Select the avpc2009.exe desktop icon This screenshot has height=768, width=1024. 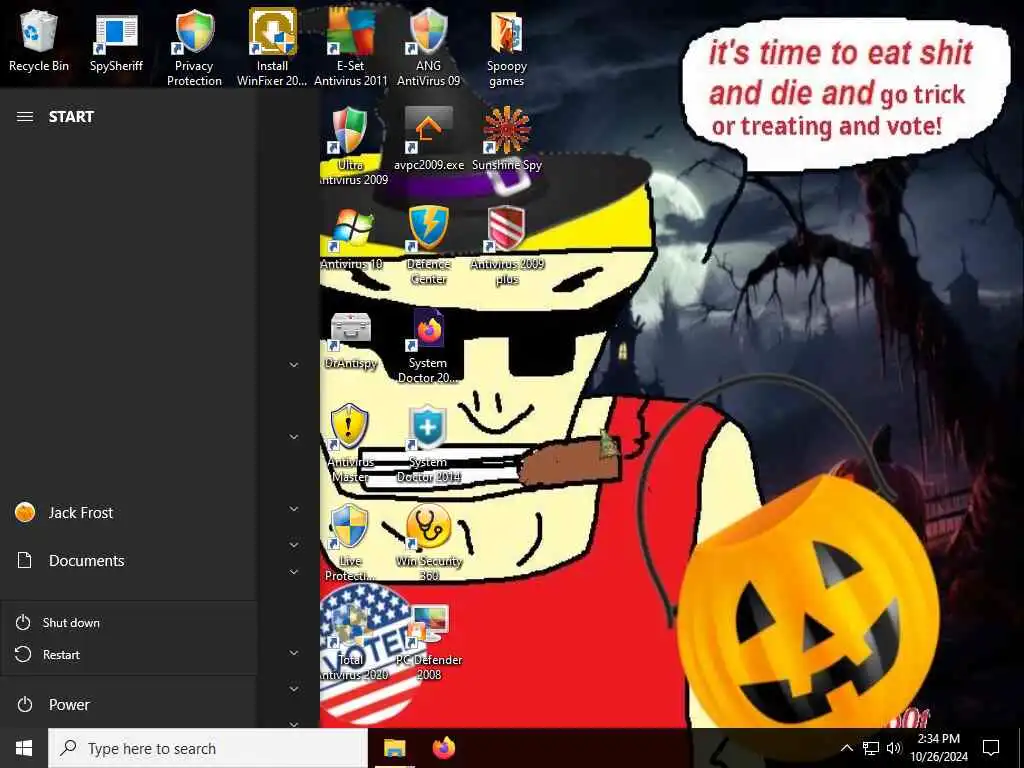pyautogui.click(x=428, y=138)
